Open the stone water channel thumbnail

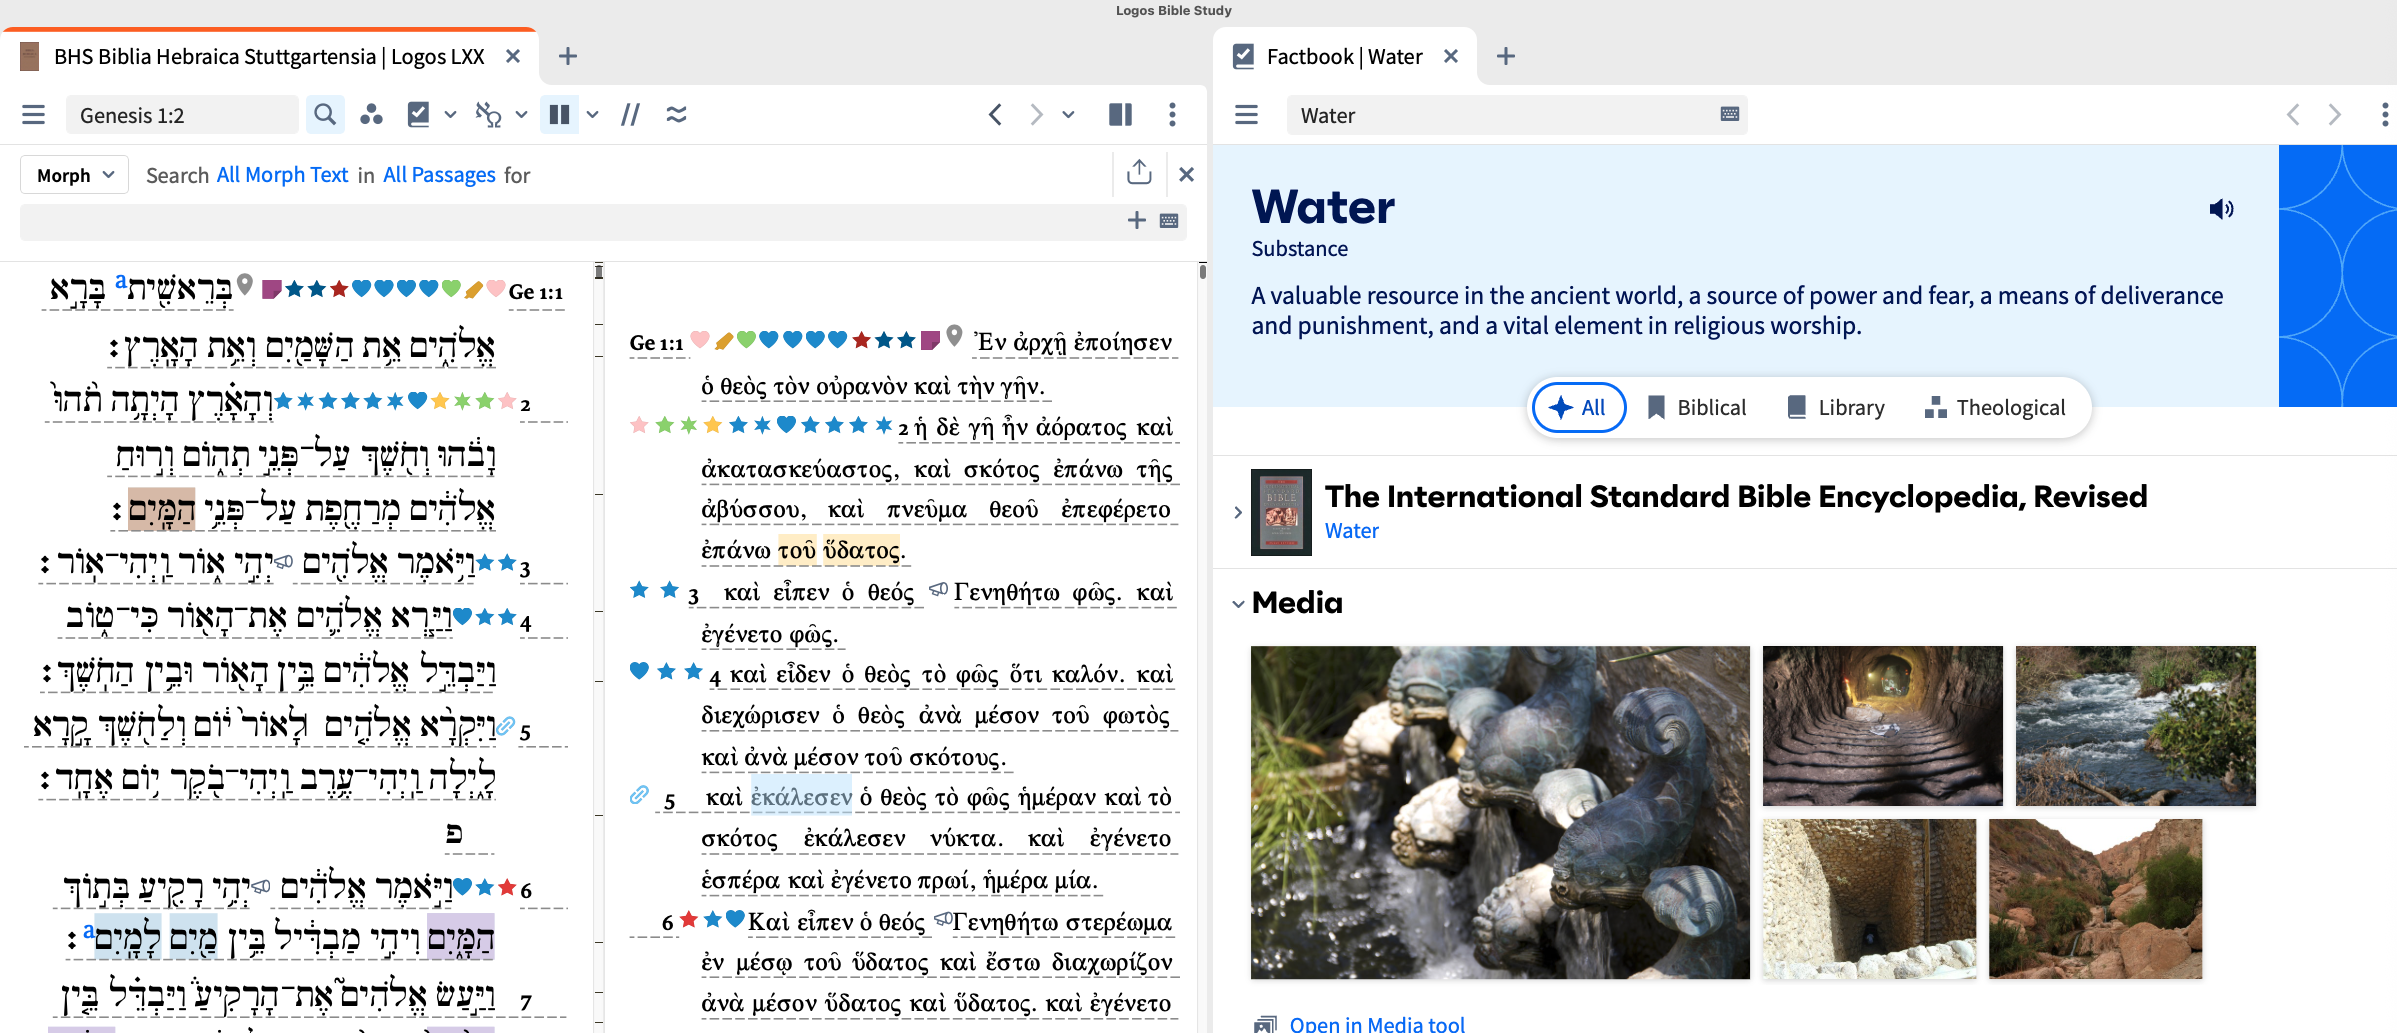click(x=1869, y=899)
